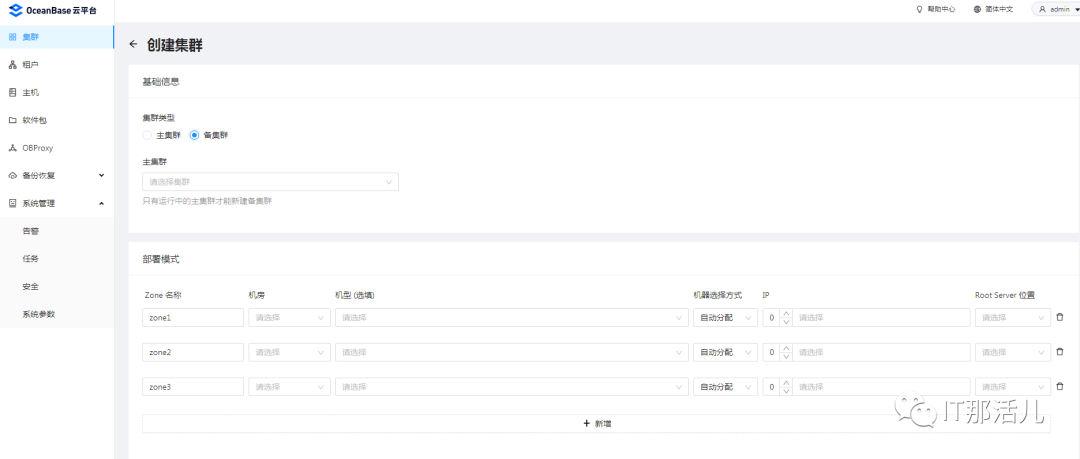Increase the zone1 machine count stepper
This screenshot has height=459, width=1080.
pyautogui.click(x=786, y=314)
